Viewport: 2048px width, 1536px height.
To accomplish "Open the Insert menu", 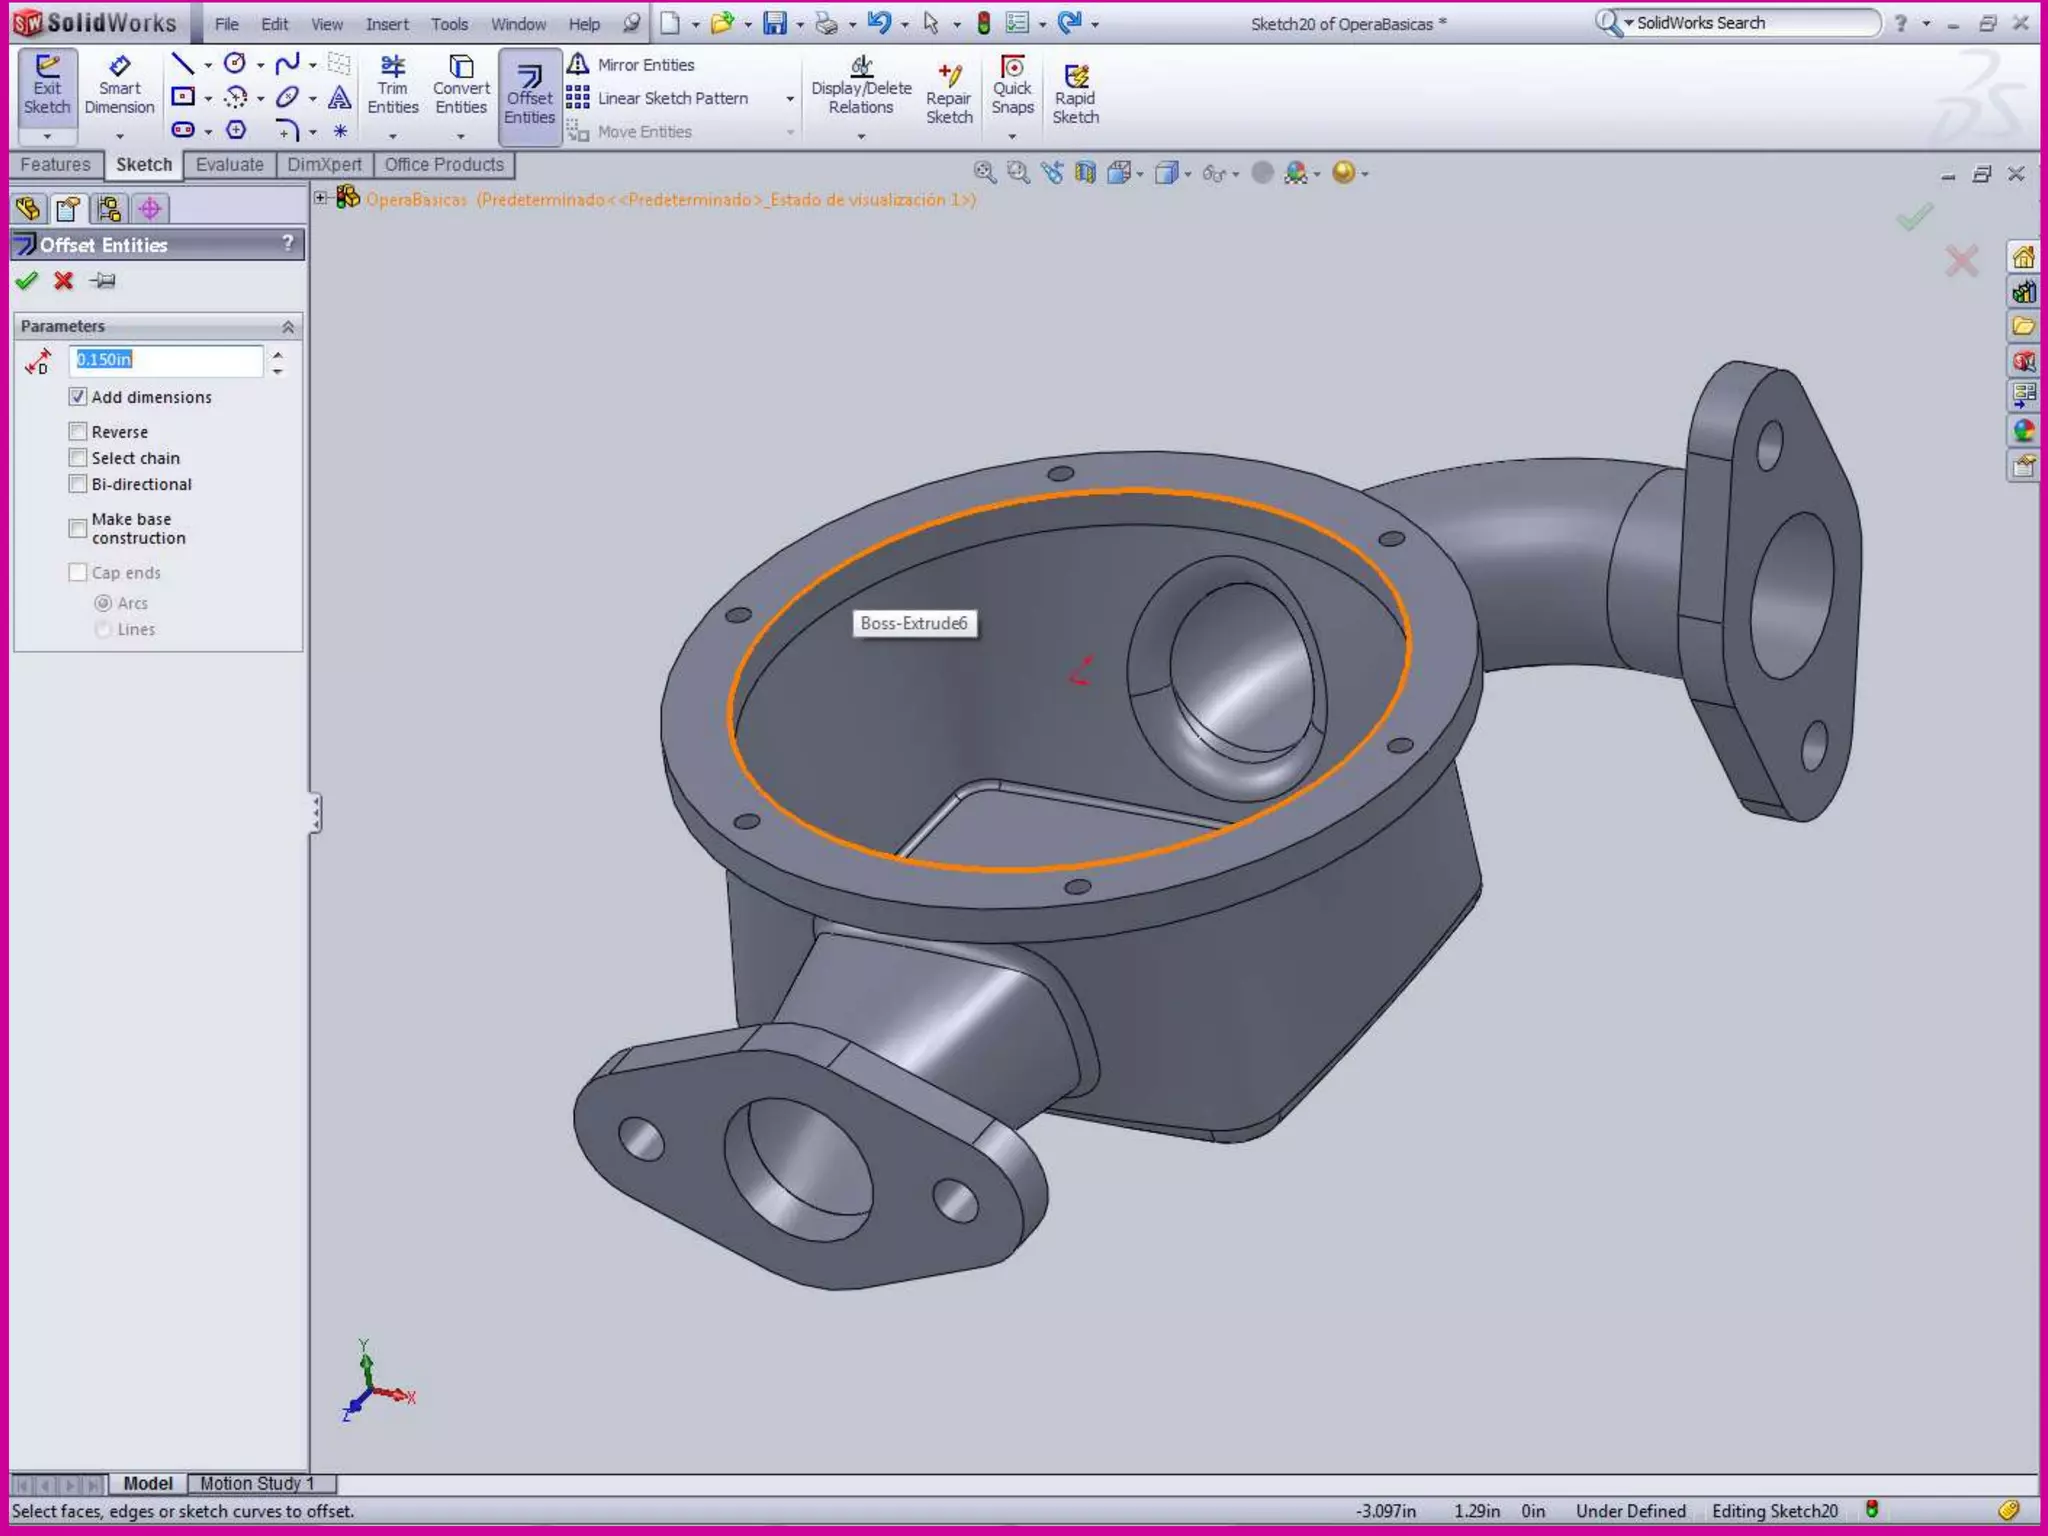I will pyautogui.click(x=386, y=24).
